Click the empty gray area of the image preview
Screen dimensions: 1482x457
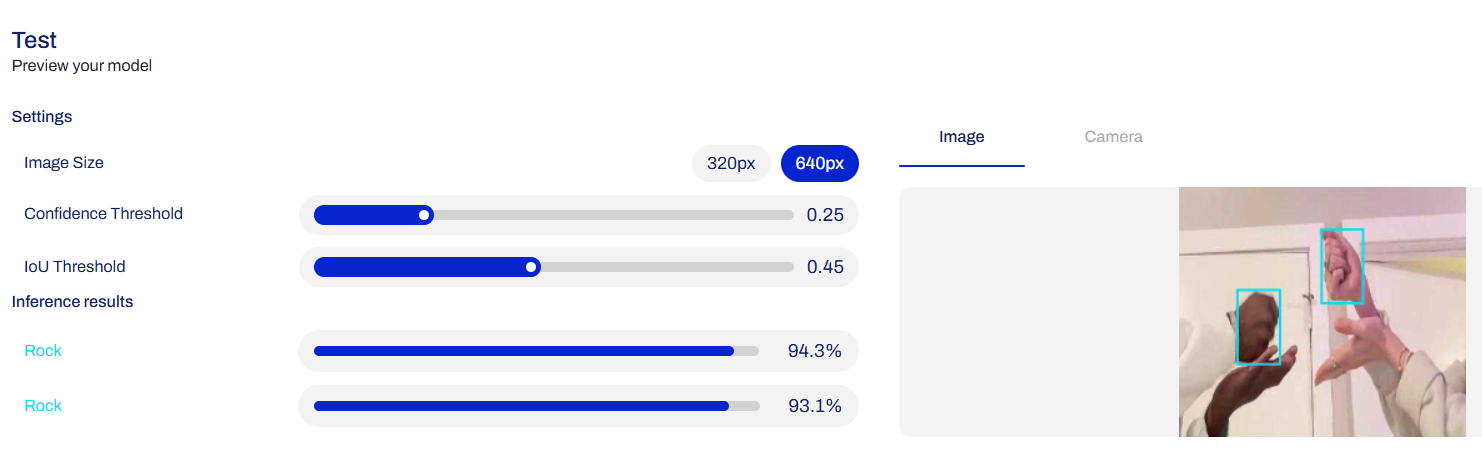[1039, 312]
